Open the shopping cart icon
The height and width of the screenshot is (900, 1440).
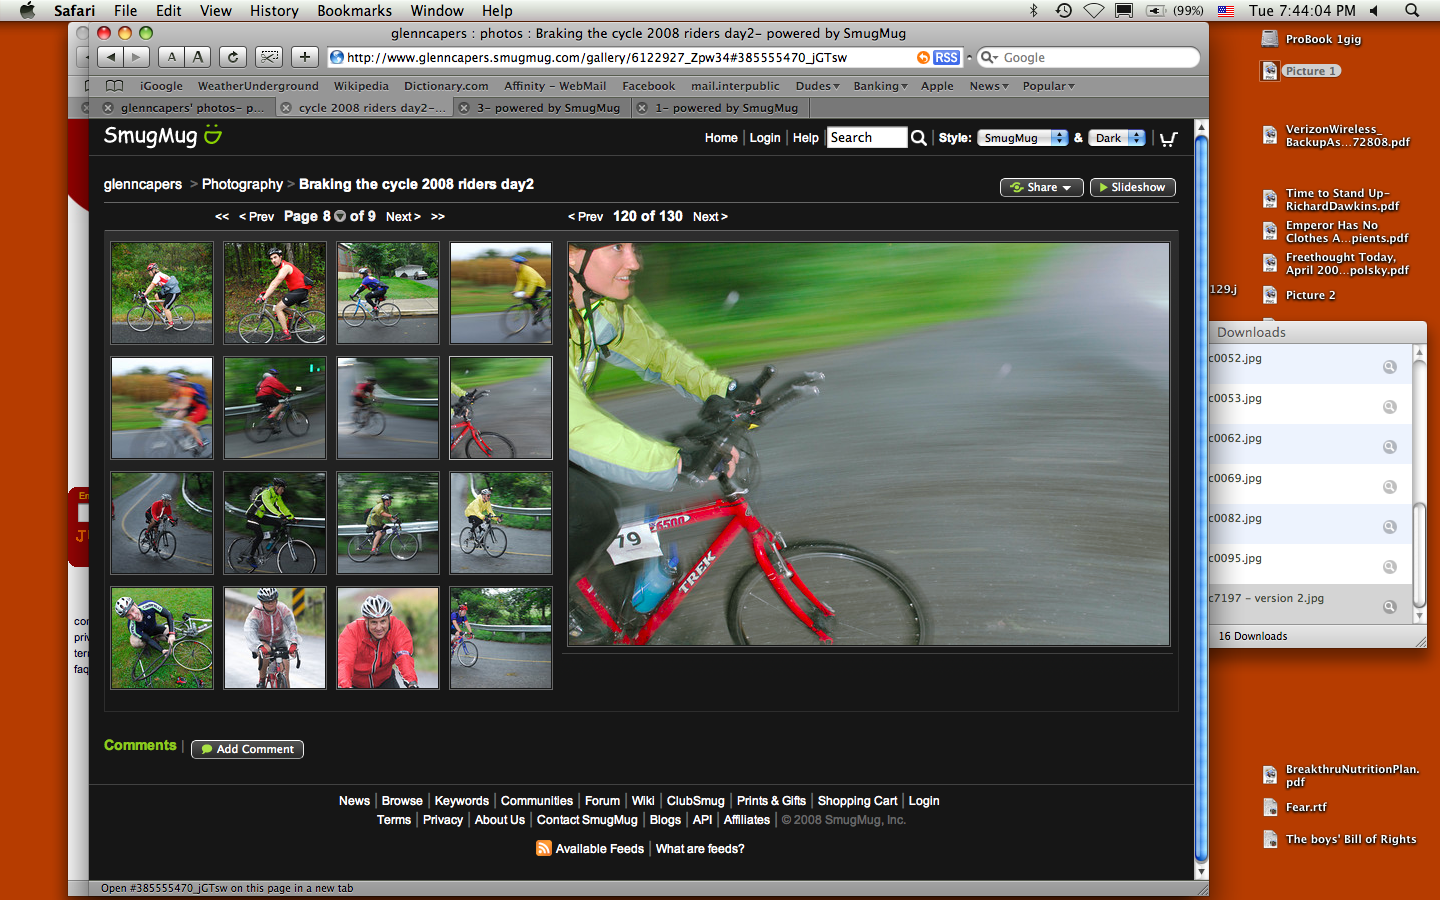click(1168, 138)
